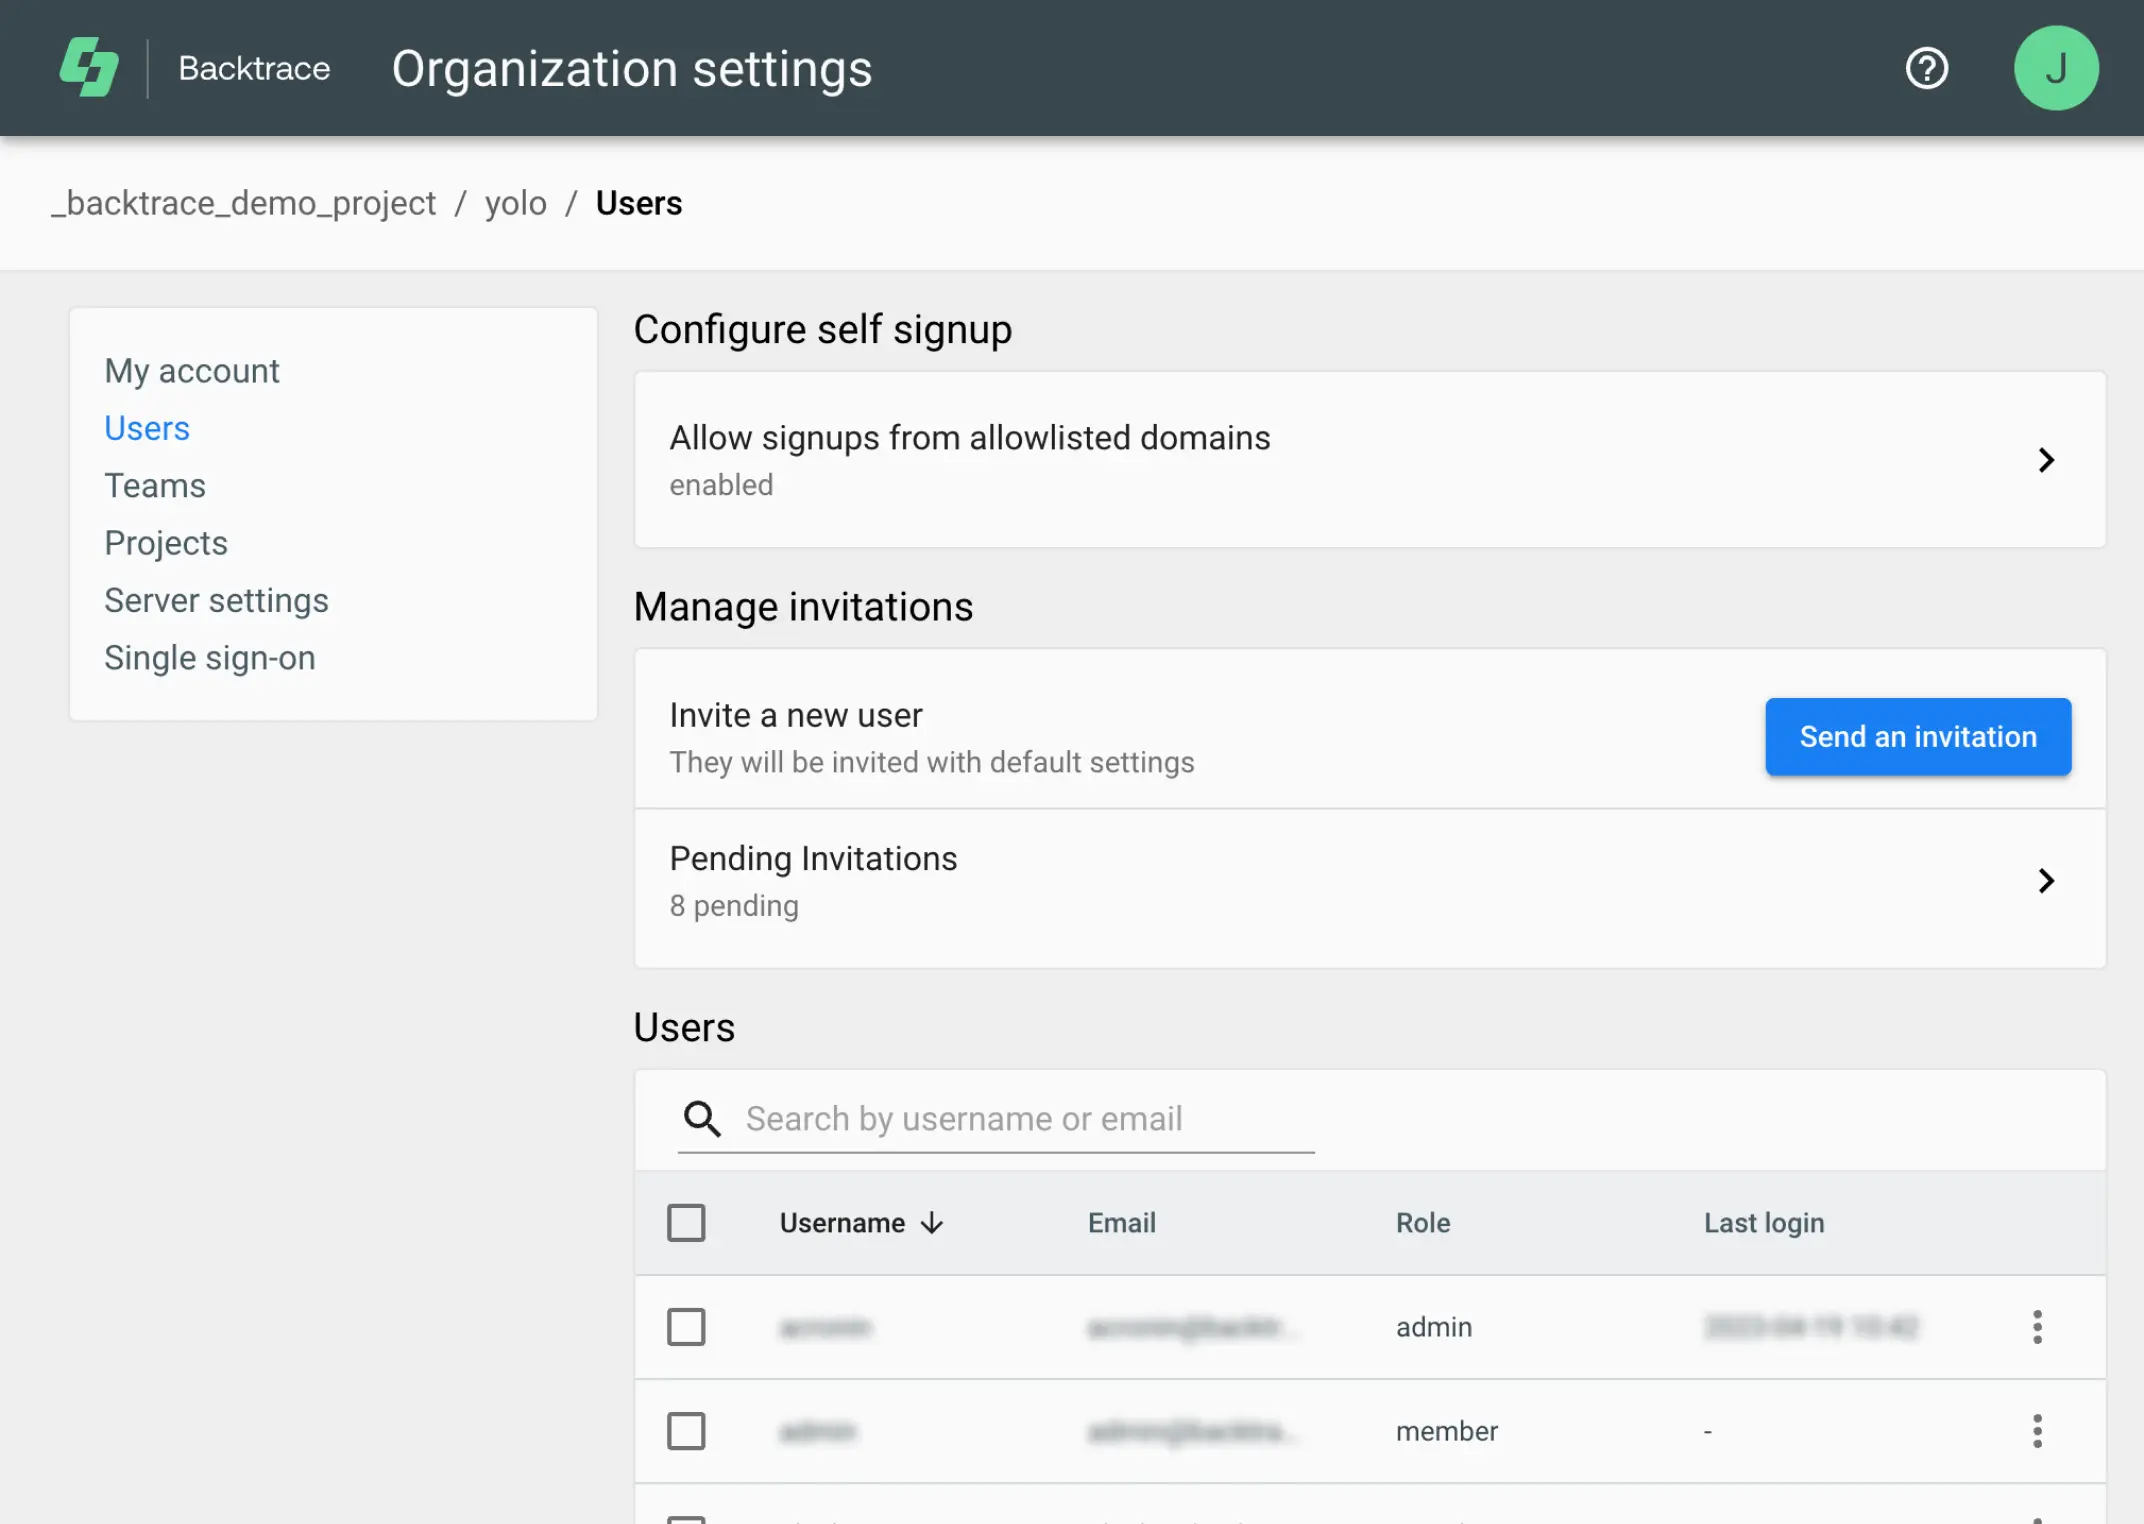2144x1524 pixels.
Task: Toggle the Username column sort order
Action: [932, 1222]
